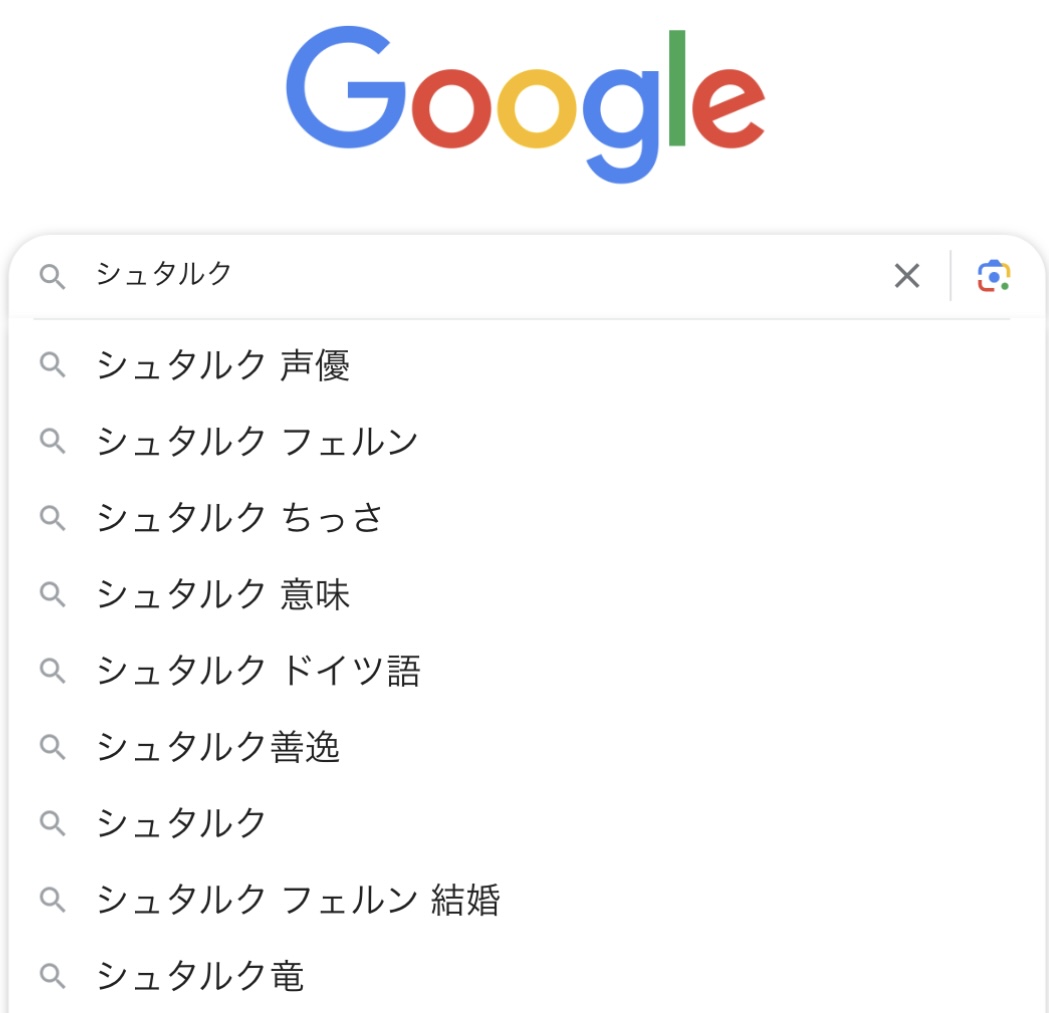Click search icon beside シュタルク善逸
Viewport: 1049px width, 1013px height.
pyautogui.click(x=52, y=747)
